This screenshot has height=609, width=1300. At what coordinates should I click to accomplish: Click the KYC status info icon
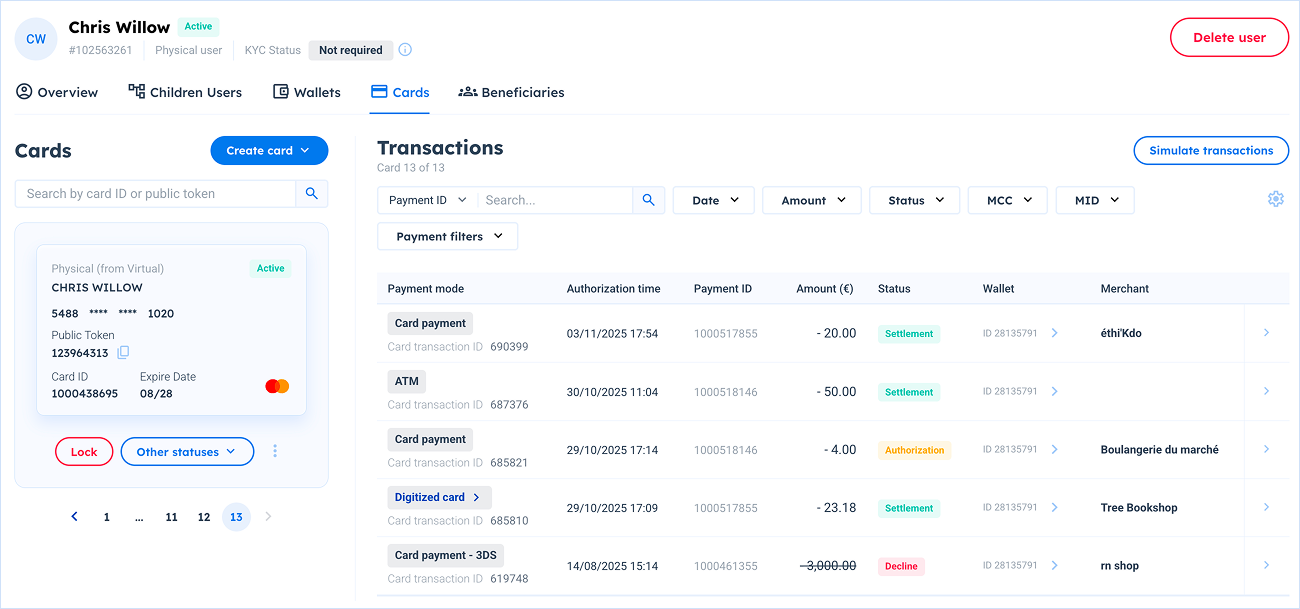point(405,50)
